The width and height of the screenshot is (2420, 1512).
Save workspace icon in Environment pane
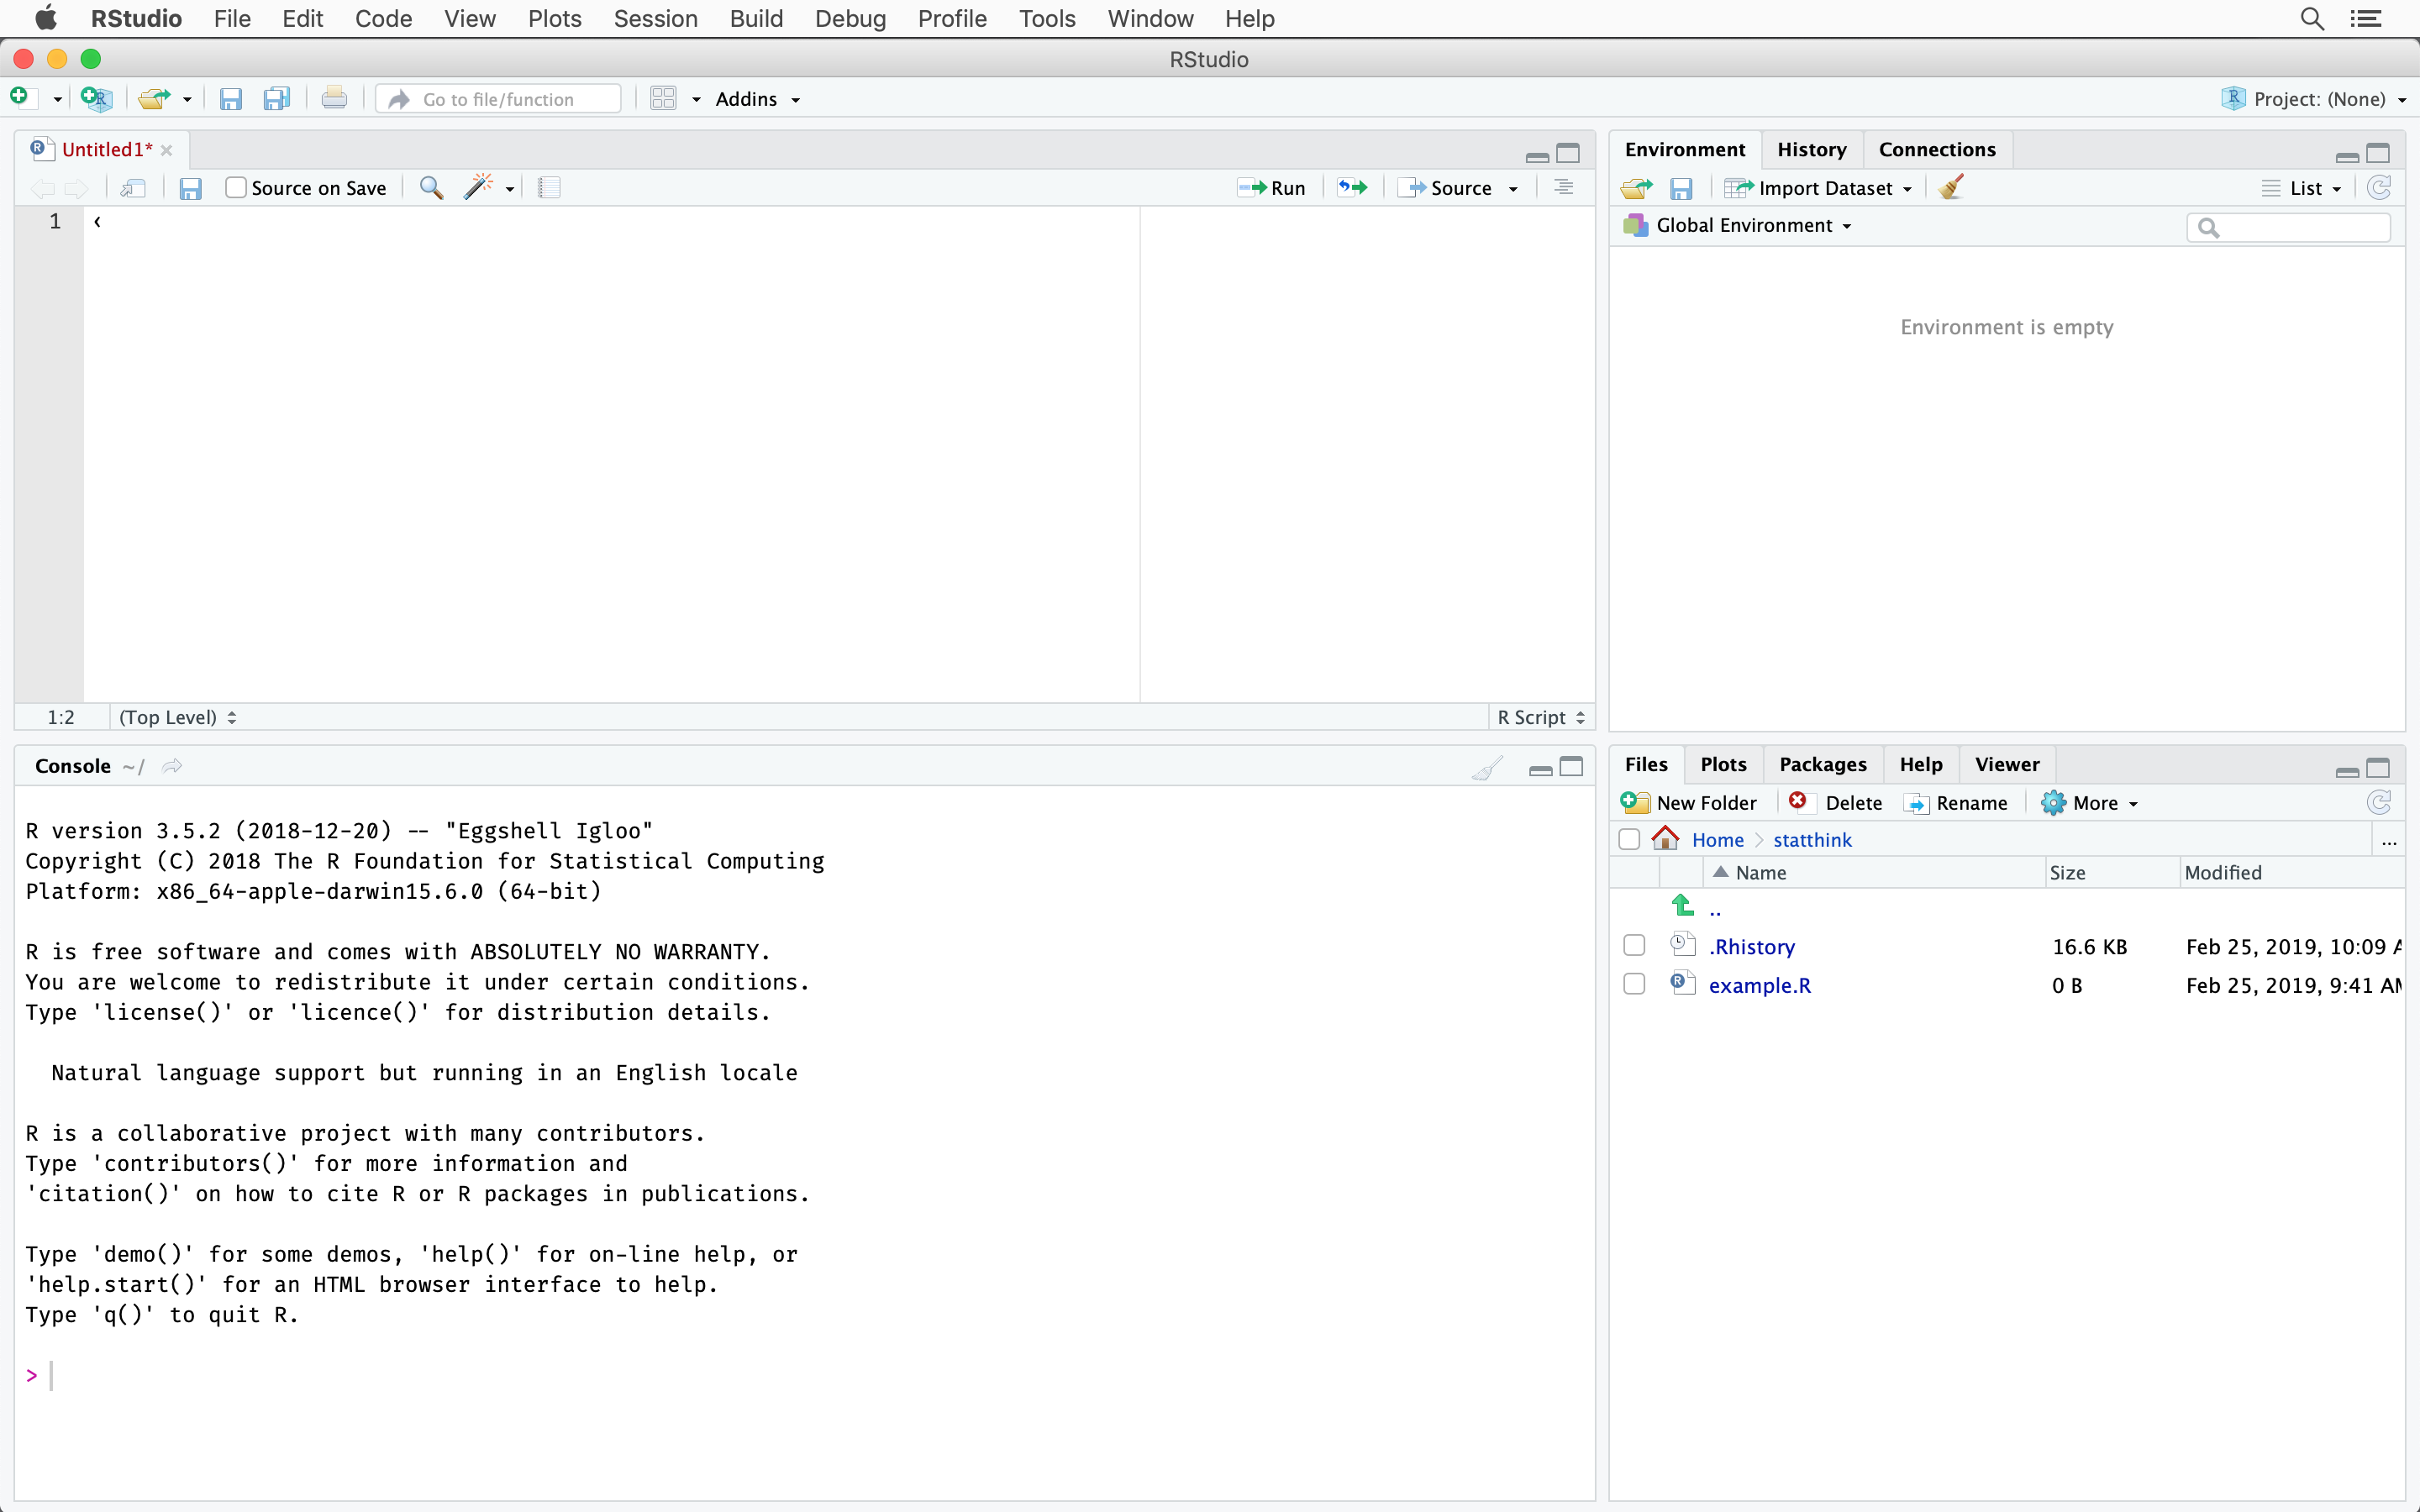coord(1681,188)
